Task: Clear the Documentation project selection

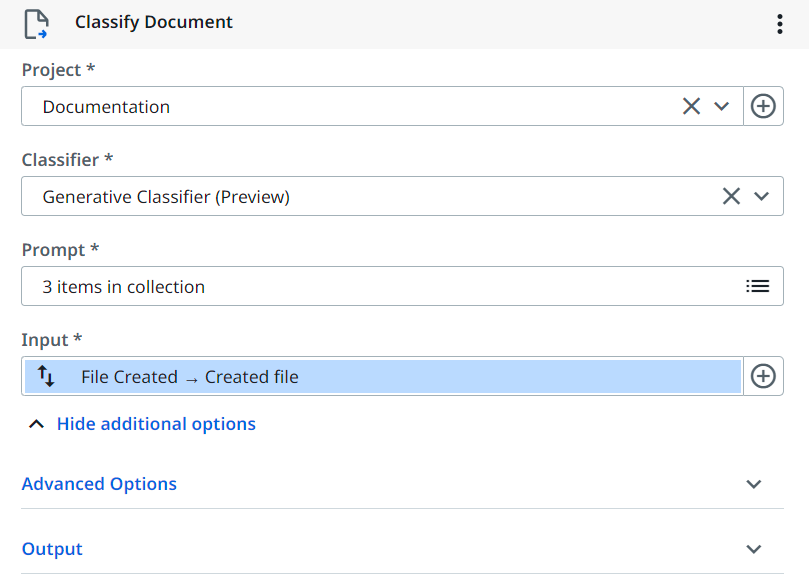Action: point(691,106)
